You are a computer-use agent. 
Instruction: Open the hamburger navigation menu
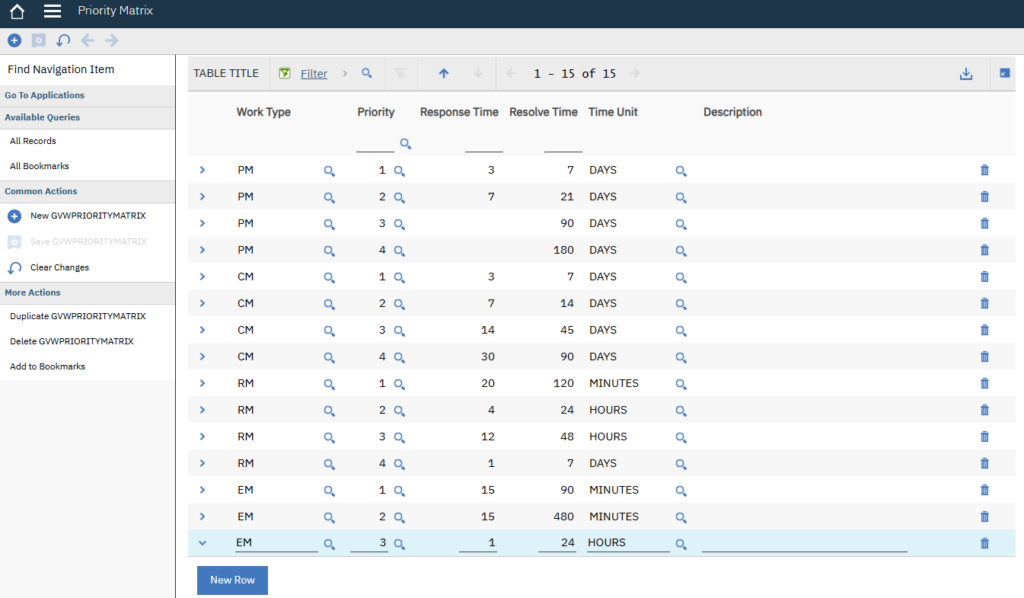[52, 11]
